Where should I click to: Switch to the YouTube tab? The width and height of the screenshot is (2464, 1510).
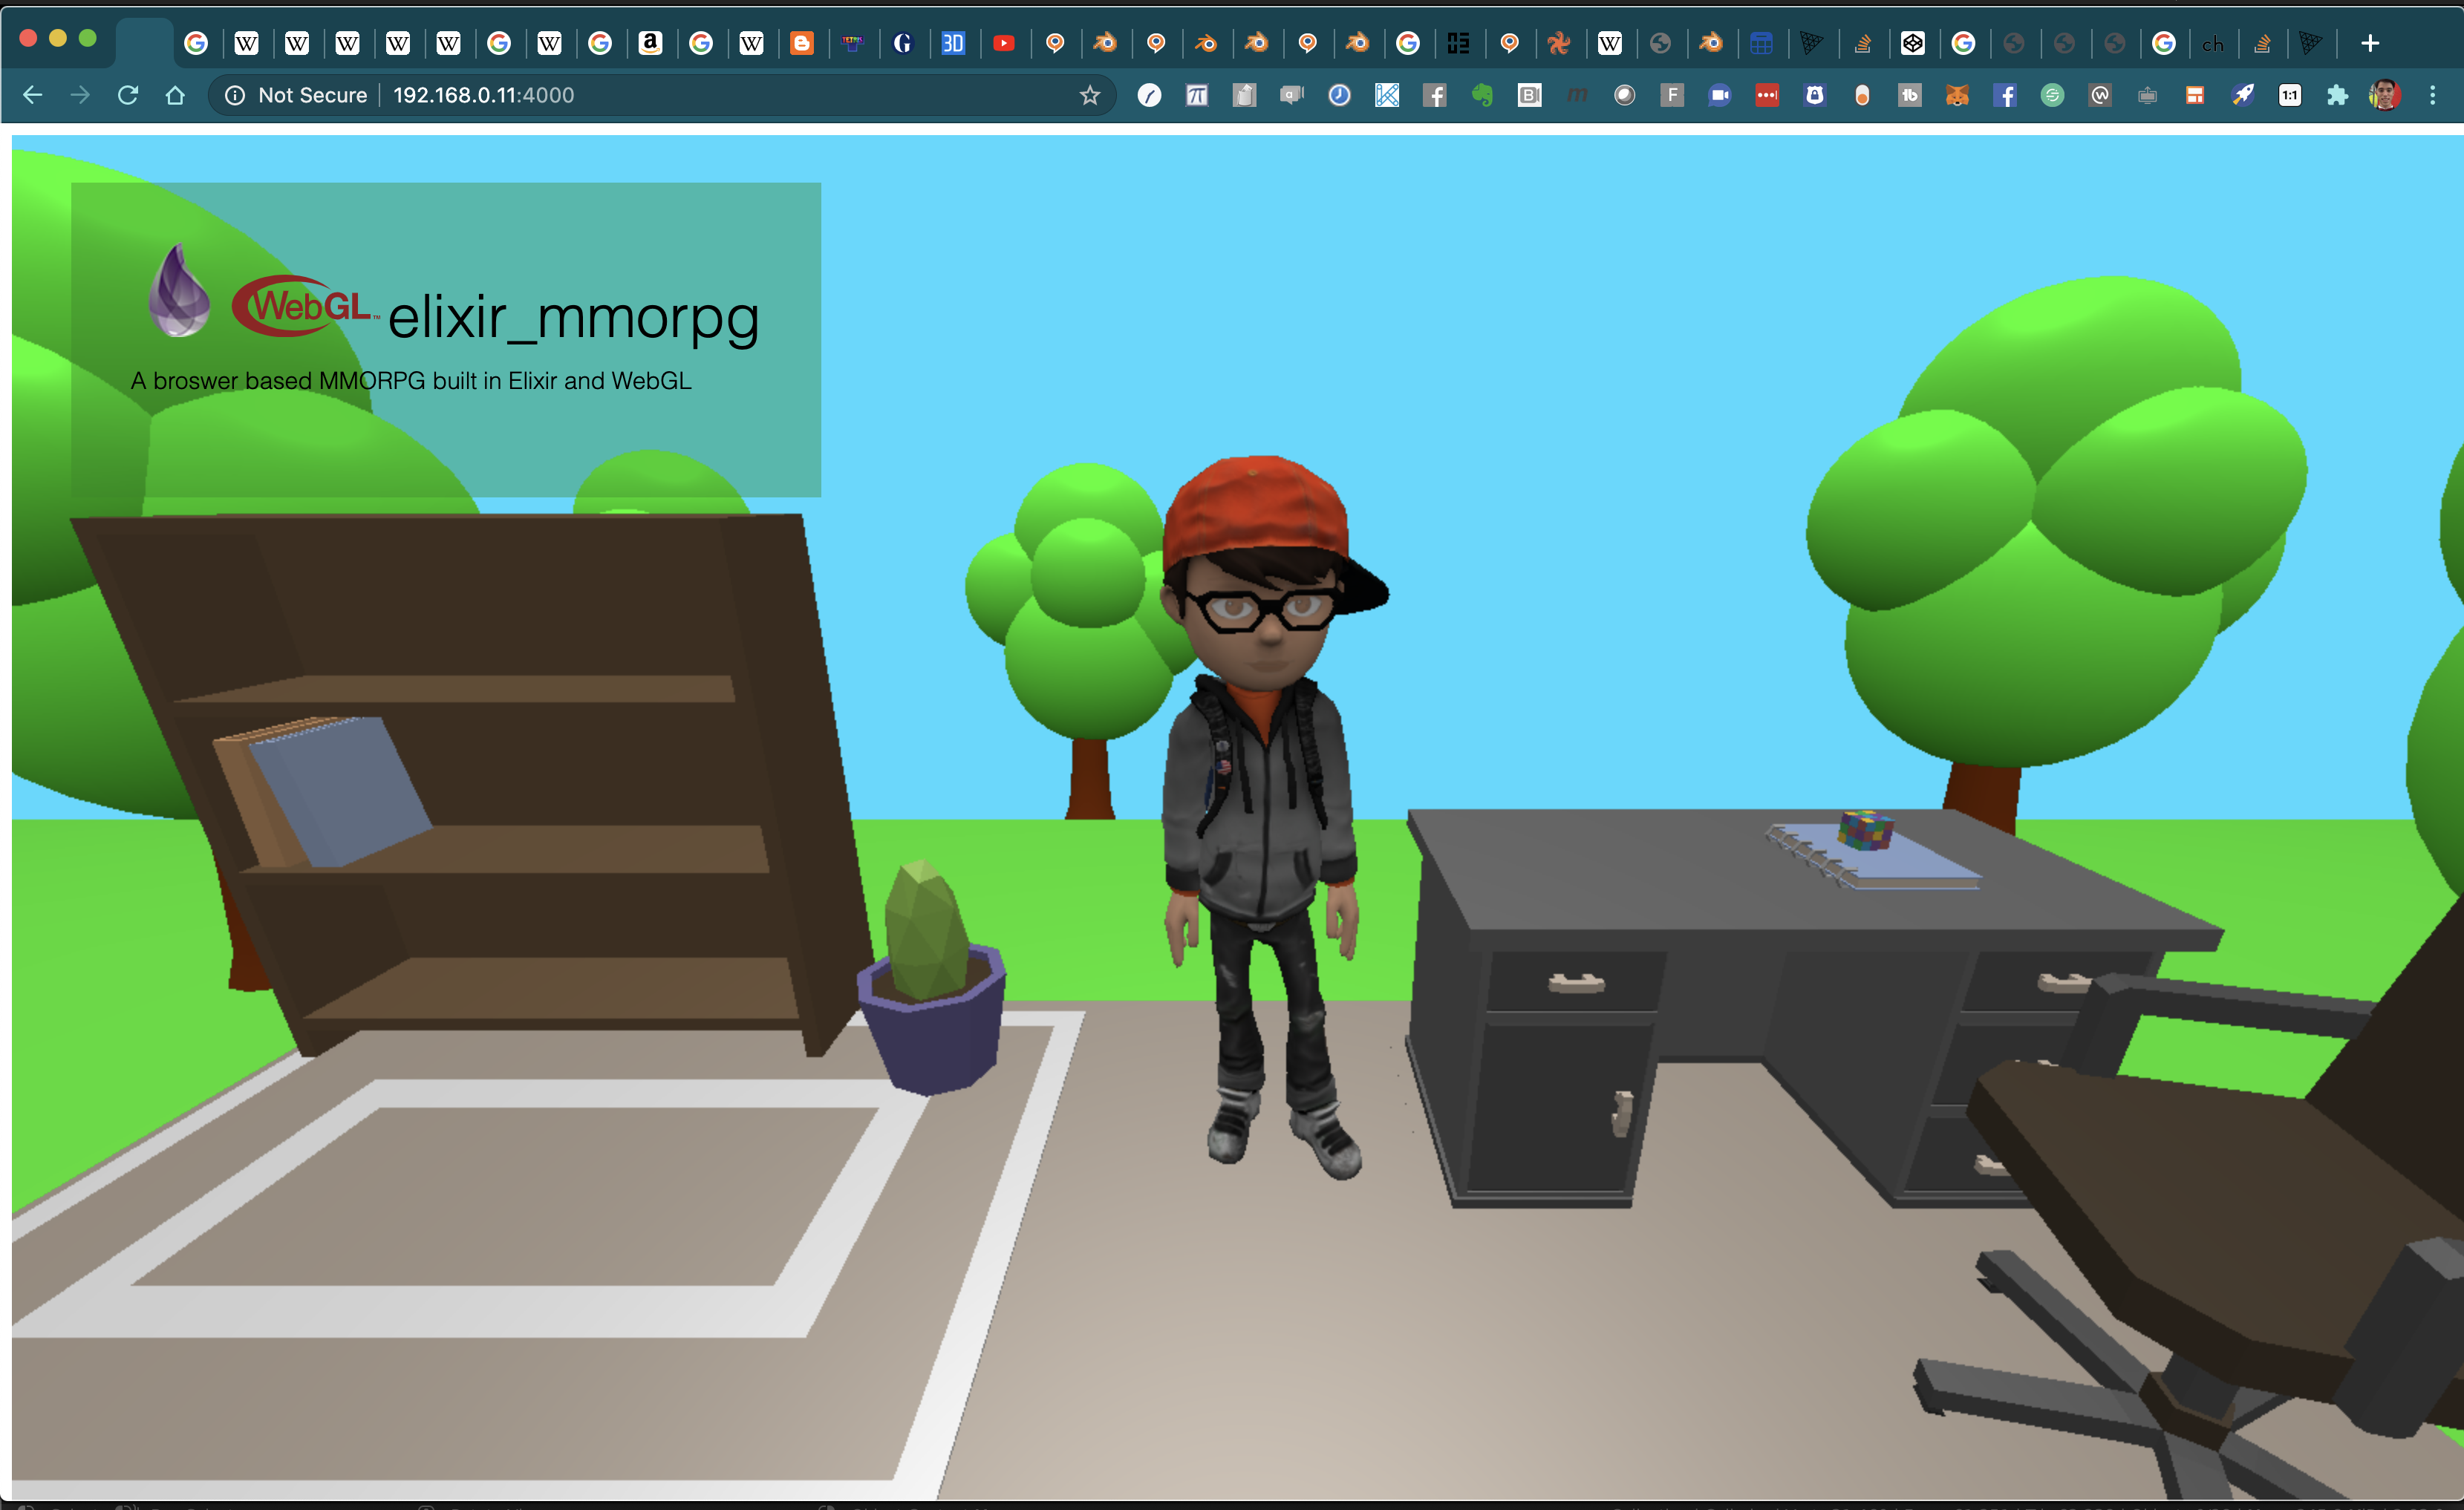(x=1004, y=43)
